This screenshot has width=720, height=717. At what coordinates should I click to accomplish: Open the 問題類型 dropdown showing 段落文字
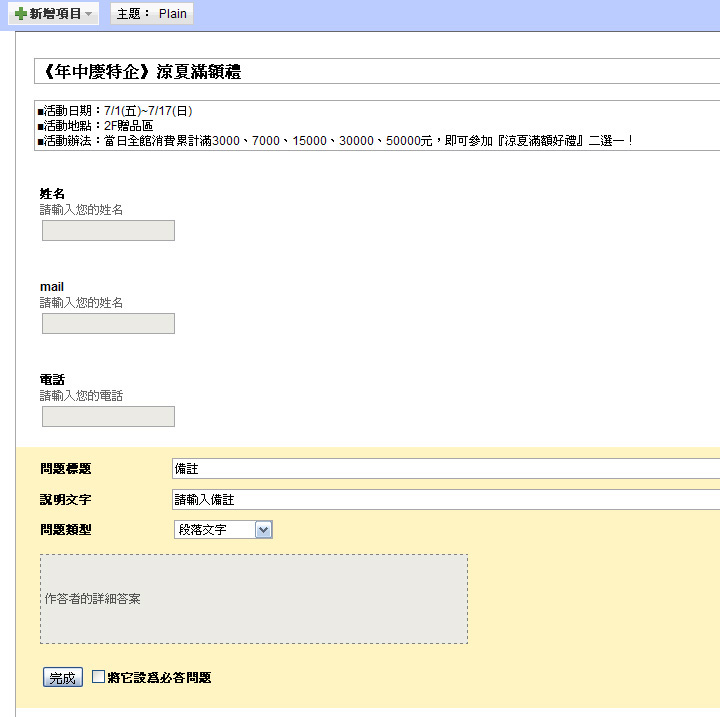[x=223, y=530]
